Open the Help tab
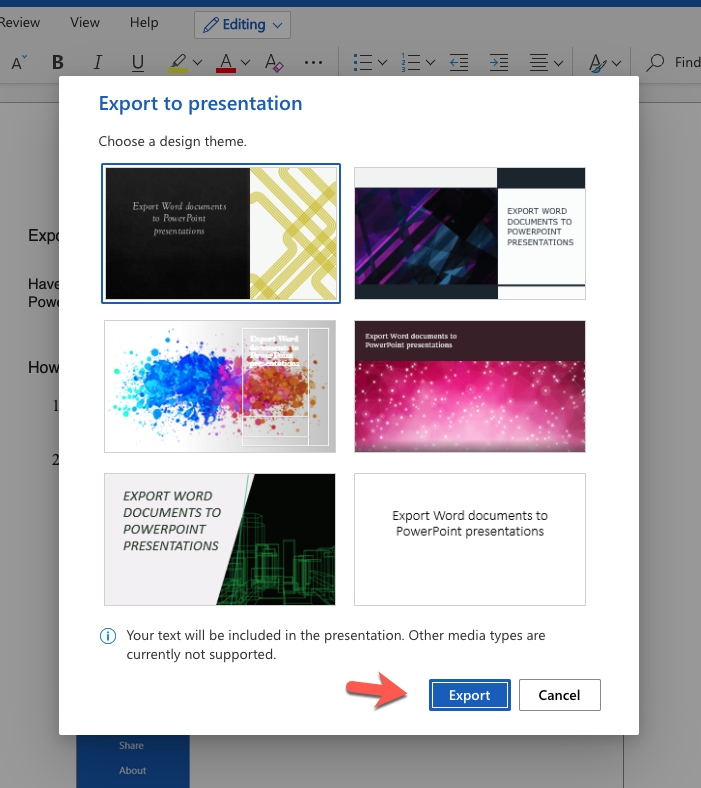Screen dimensions: 701x788 pos(144,23)
